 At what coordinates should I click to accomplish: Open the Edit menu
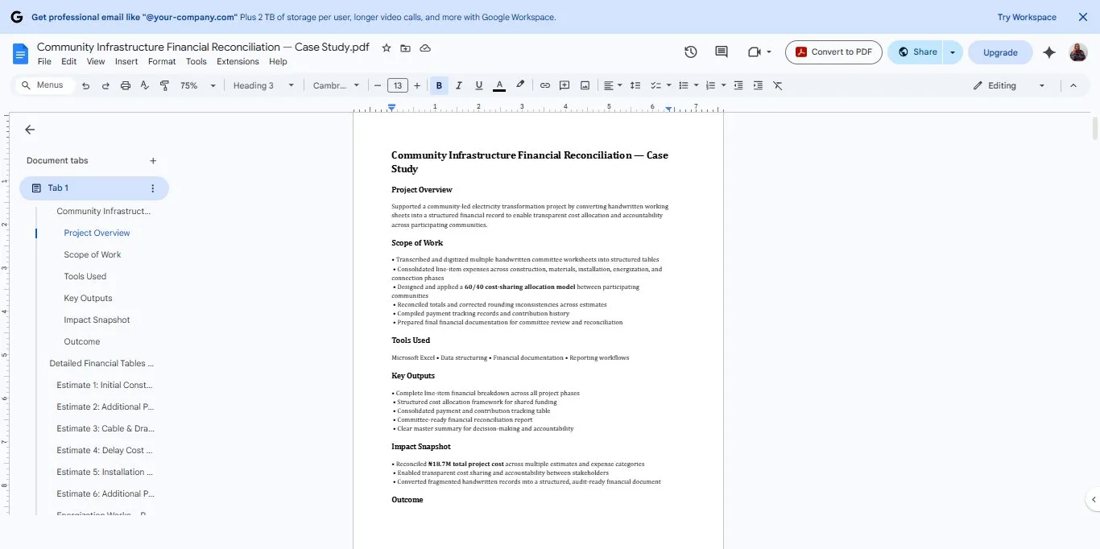(69, 62)
